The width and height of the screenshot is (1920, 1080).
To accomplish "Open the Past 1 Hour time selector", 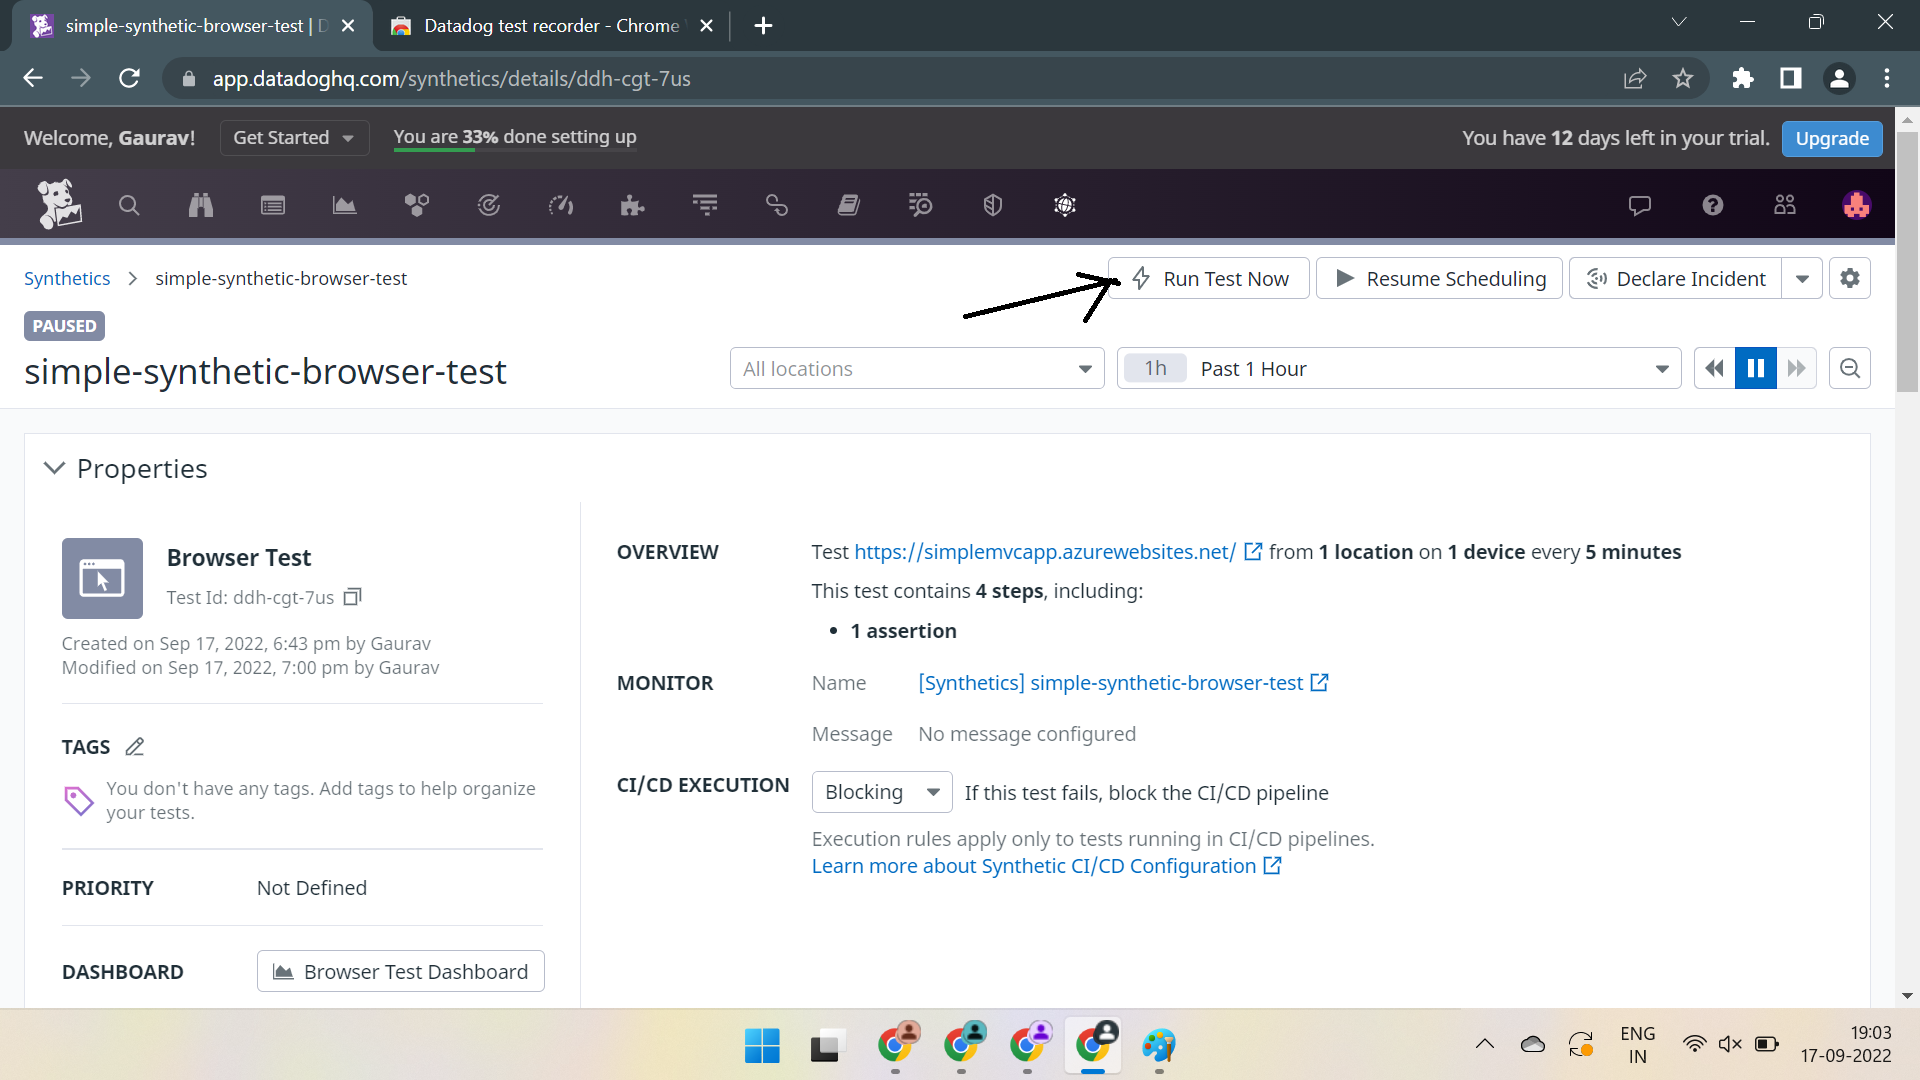I will (x=1400, y=368).
